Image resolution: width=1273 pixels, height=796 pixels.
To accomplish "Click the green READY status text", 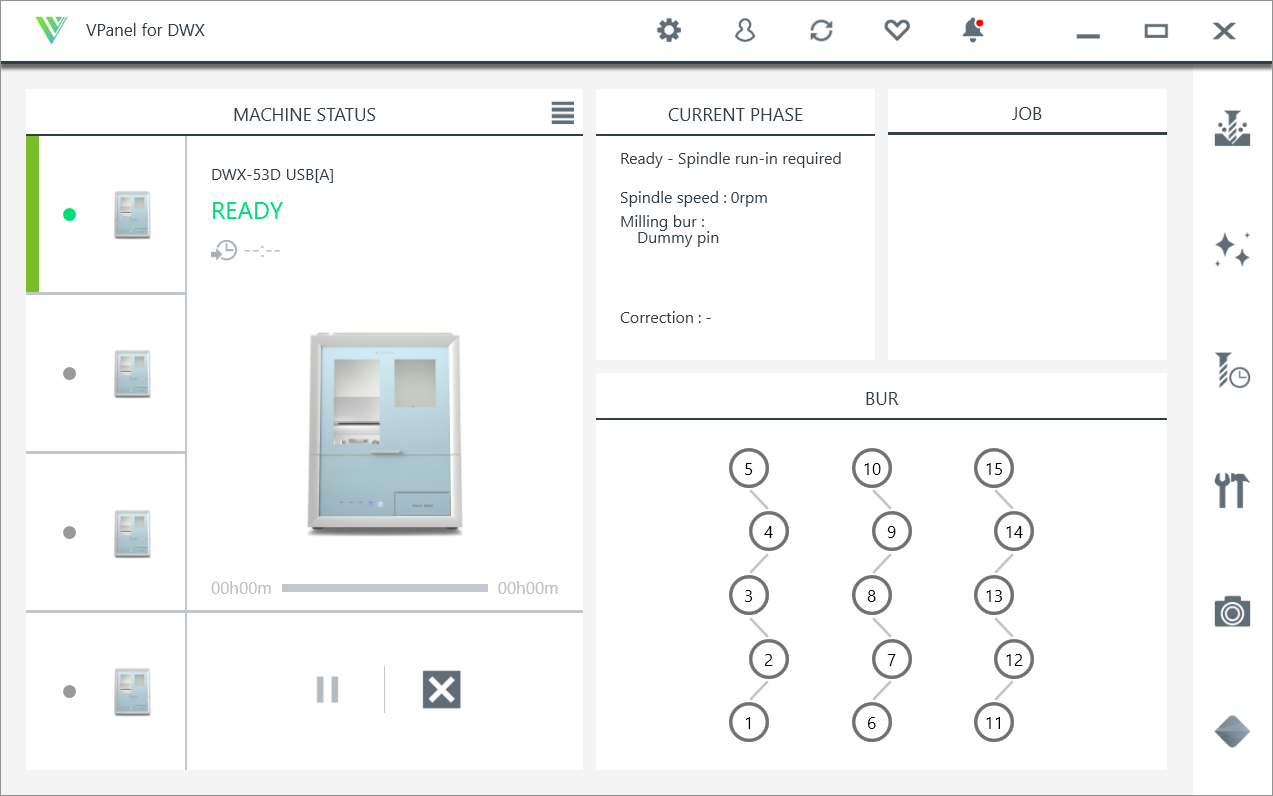I will click(247, 211).
